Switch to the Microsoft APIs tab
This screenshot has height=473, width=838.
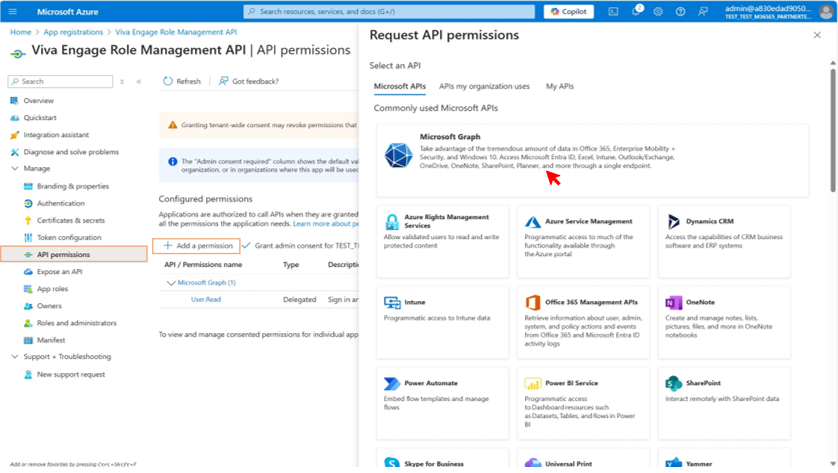(399, 86)
